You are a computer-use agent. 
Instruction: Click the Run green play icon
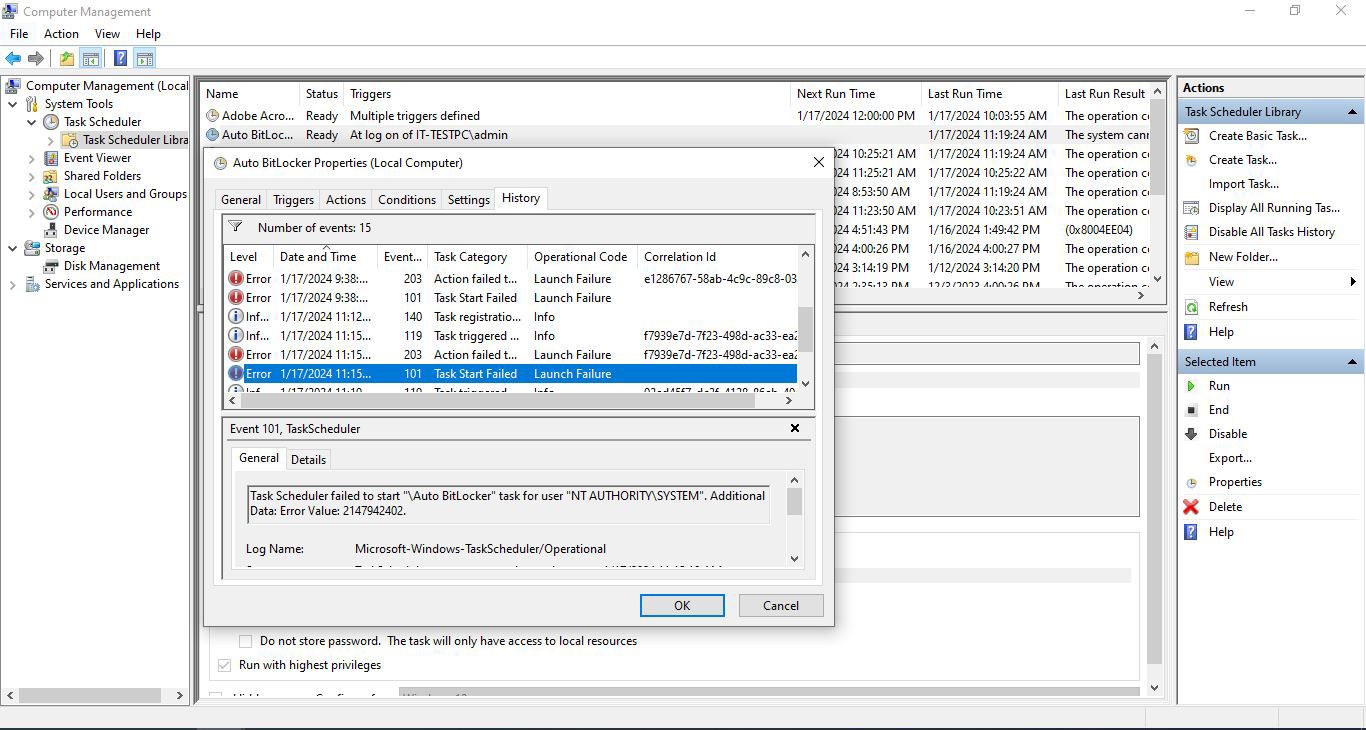click(1191, 386)
